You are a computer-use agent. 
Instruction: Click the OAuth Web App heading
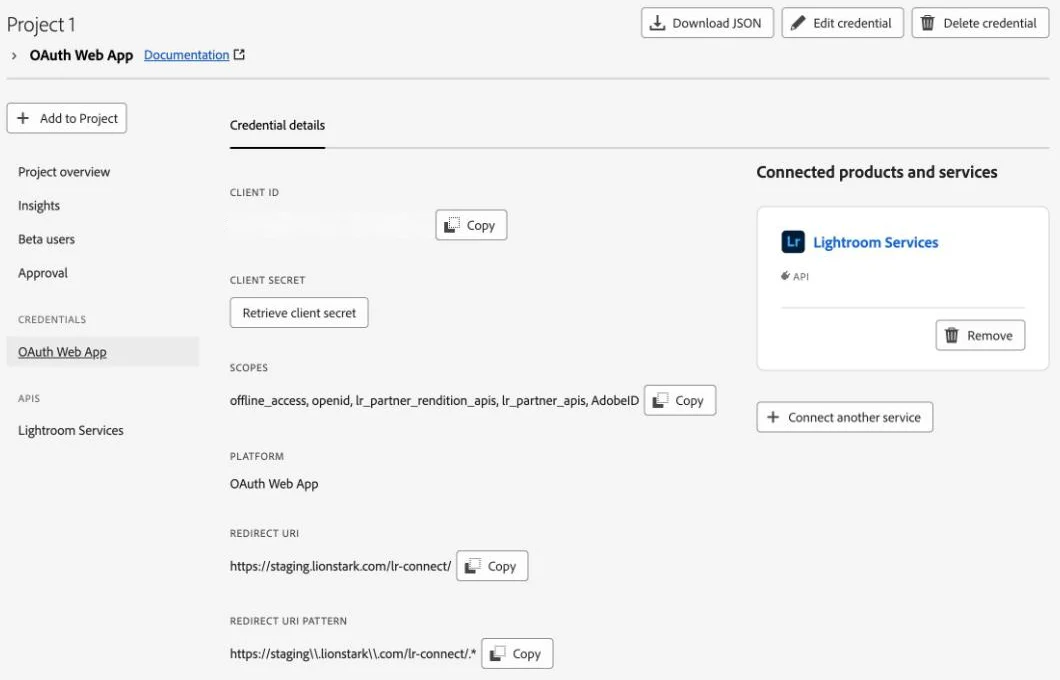[81, 55]
